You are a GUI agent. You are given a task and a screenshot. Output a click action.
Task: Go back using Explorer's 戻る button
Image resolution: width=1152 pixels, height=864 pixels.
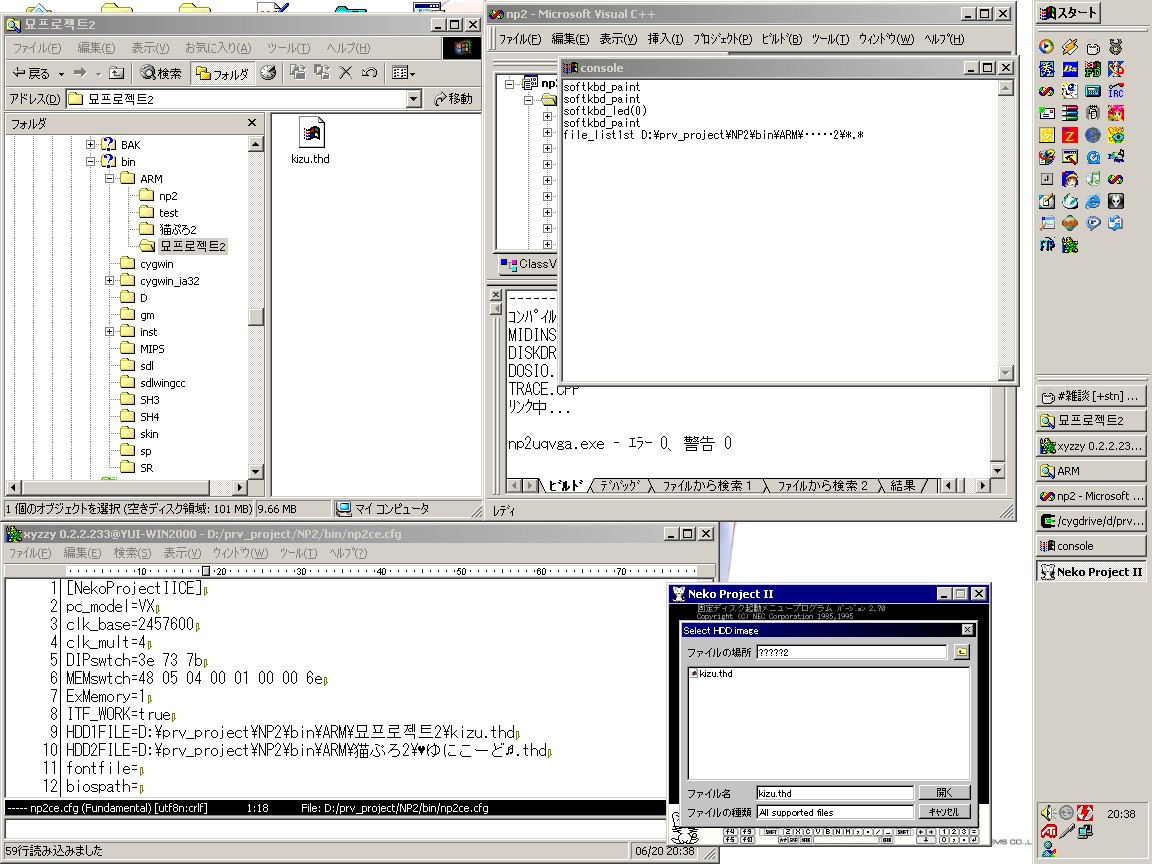[32, 73]
